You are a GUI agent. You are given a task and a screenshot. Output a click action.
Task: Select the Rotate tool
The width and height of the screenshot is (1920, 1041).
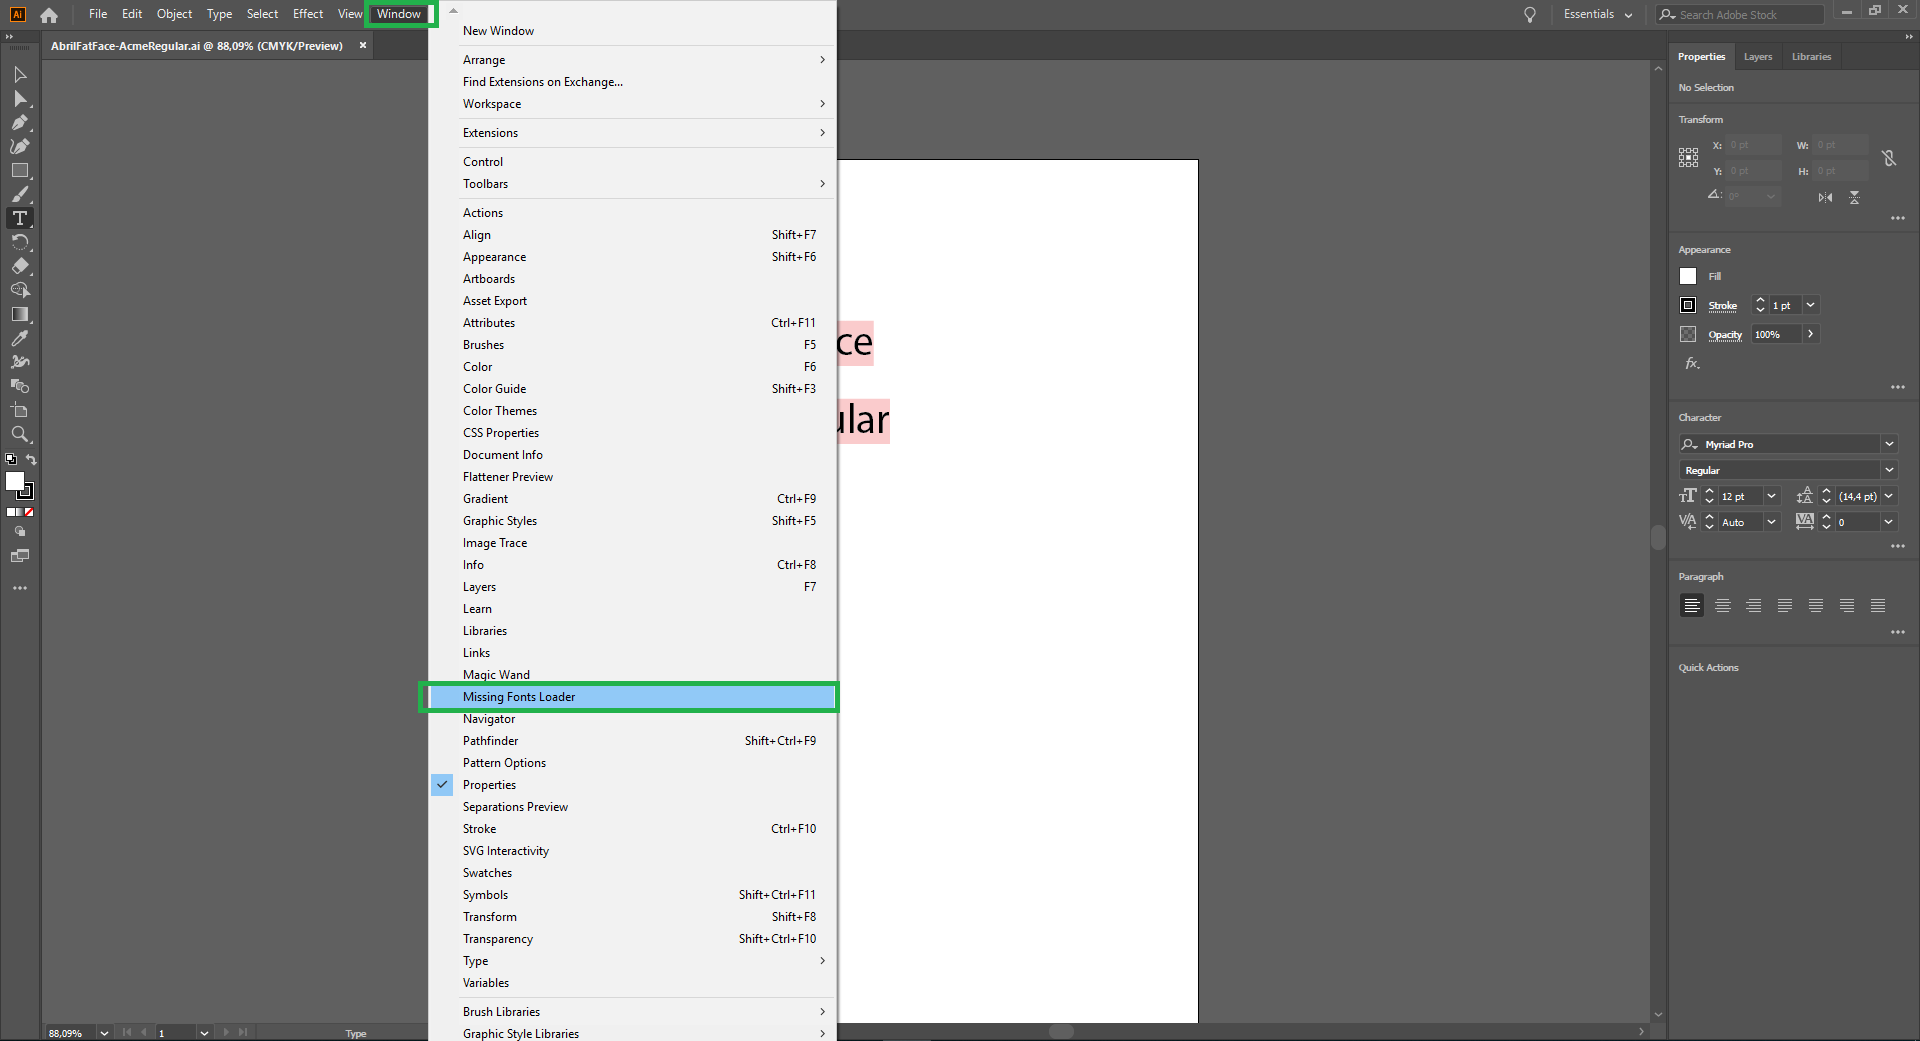(20, 242)
